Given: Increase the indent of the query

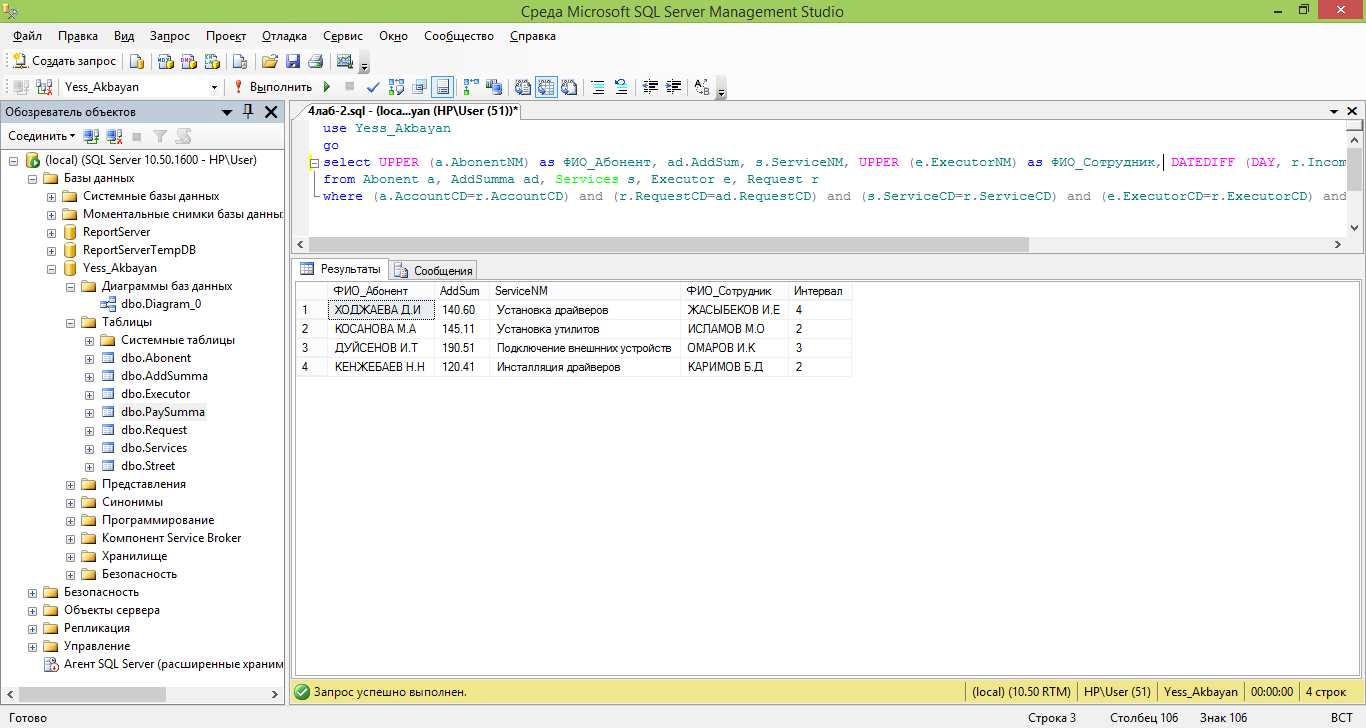Looking at the screenshot, I should point(674,87).
